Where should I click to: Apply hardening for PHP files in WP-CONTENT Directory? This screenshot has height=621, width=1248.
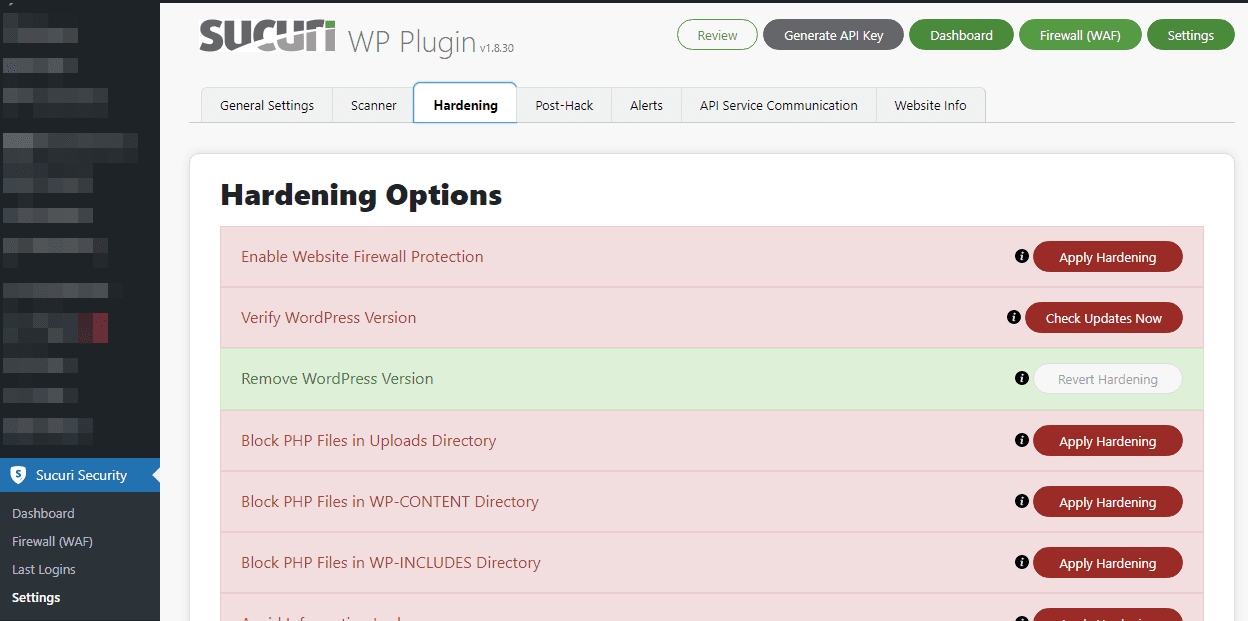click(1107, 502)
